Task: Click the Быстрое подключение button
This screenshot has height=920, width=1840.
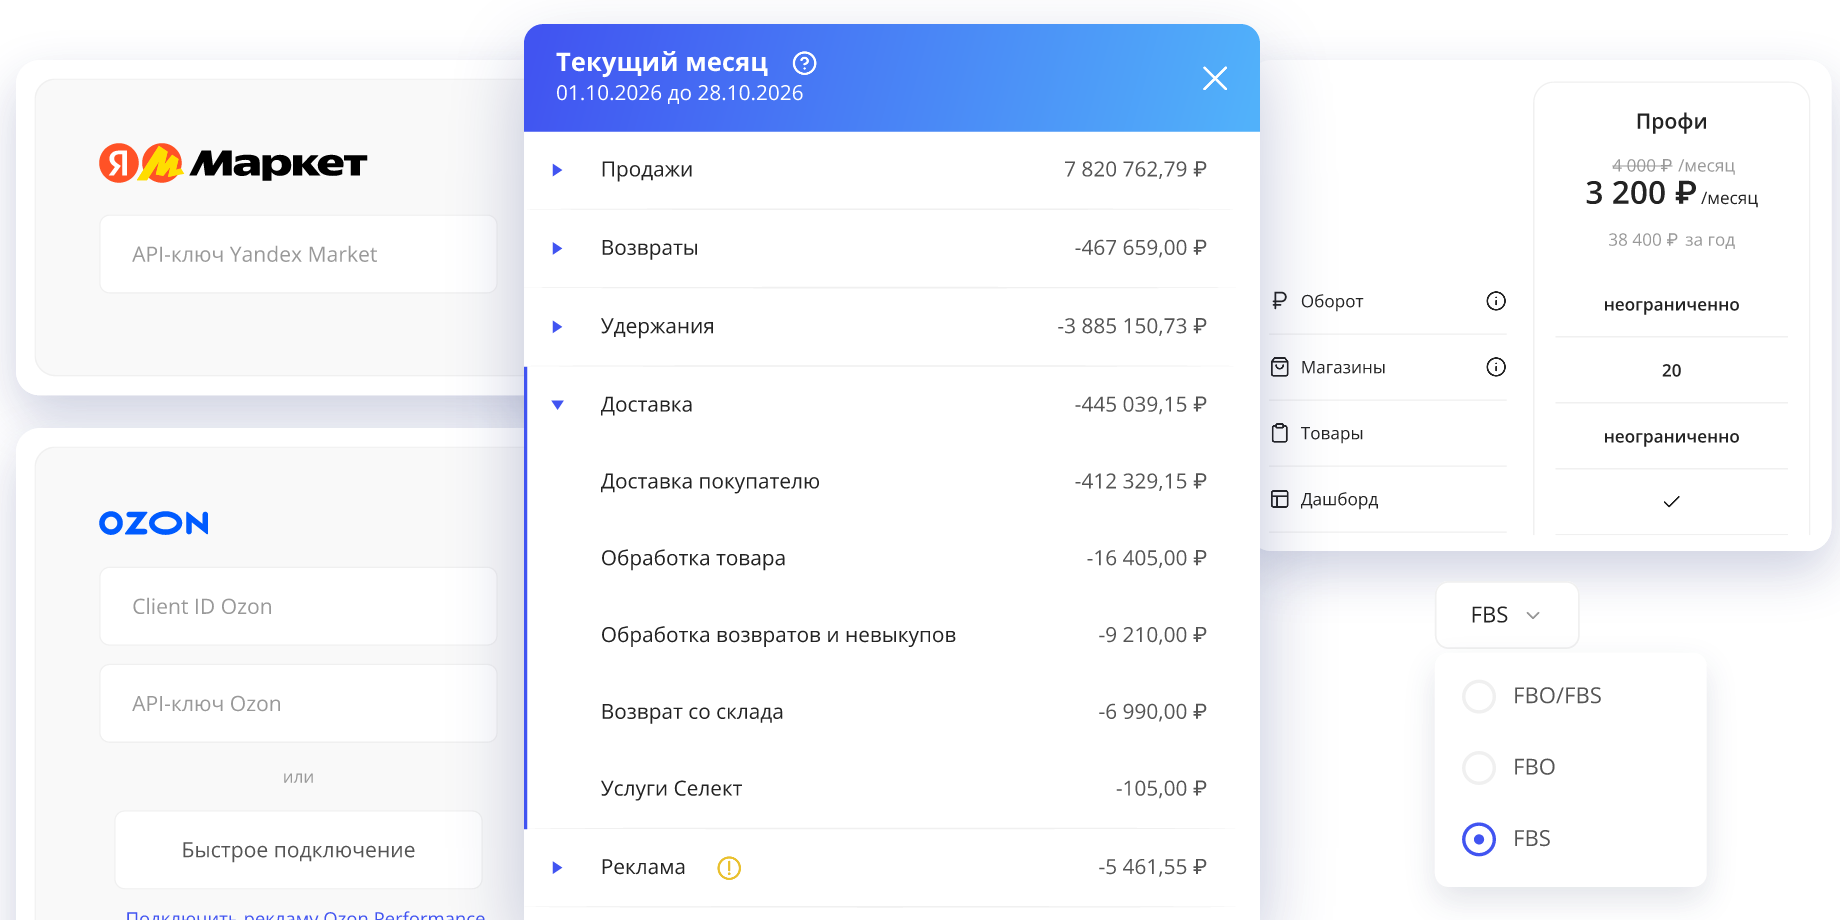Action: point(298,850)
